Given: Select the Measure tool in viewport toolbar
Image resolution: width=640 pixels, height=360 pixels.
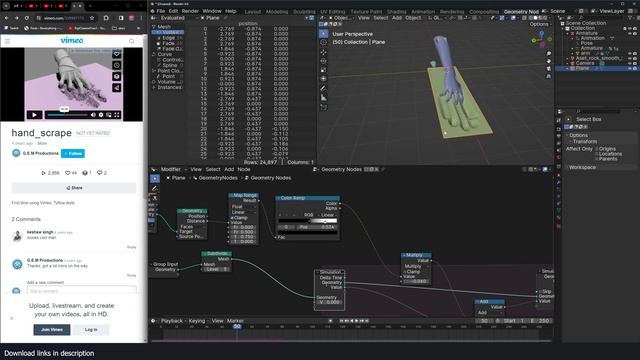Looking at the screenshot, I should 323,98.
